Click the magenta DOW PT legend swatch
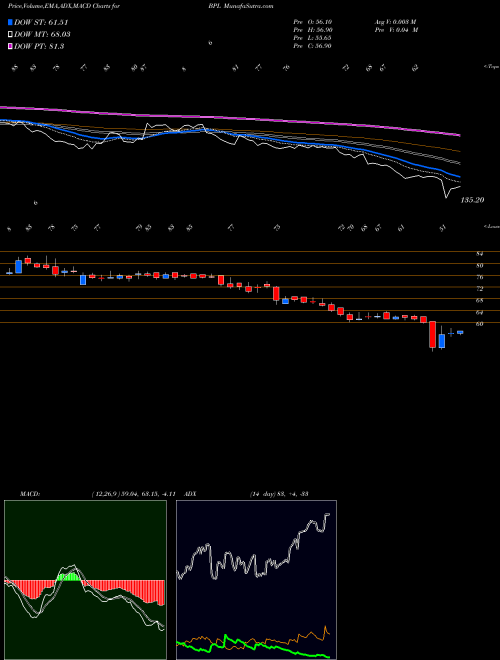This screenshot has height=660, width=500. click(x=11, y=46)
